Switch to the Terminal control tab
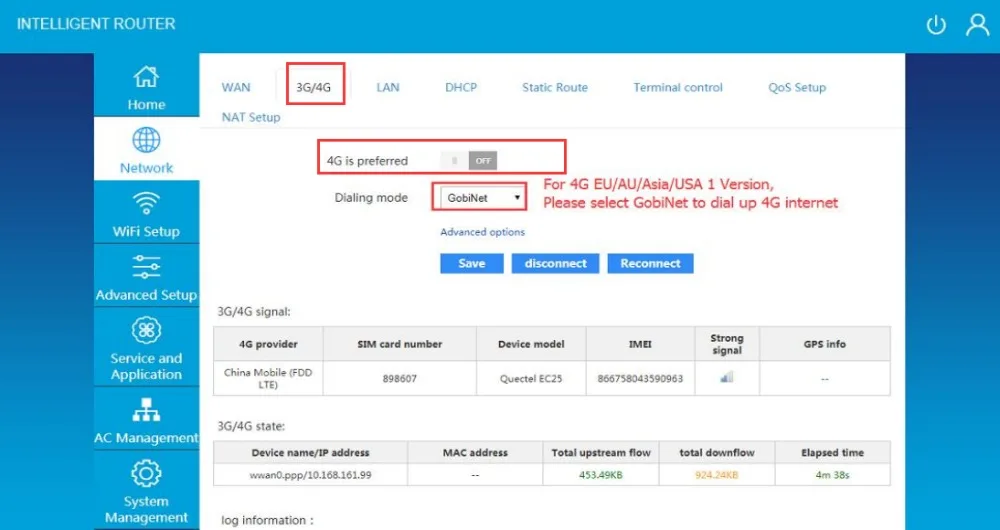 coord(678,87)
